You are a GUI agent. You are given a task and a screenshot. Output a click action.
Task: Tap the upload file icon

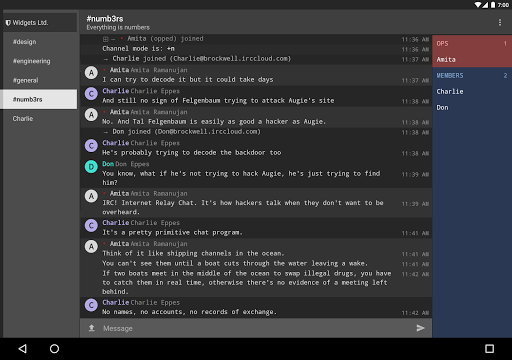[x=92, y=328]
